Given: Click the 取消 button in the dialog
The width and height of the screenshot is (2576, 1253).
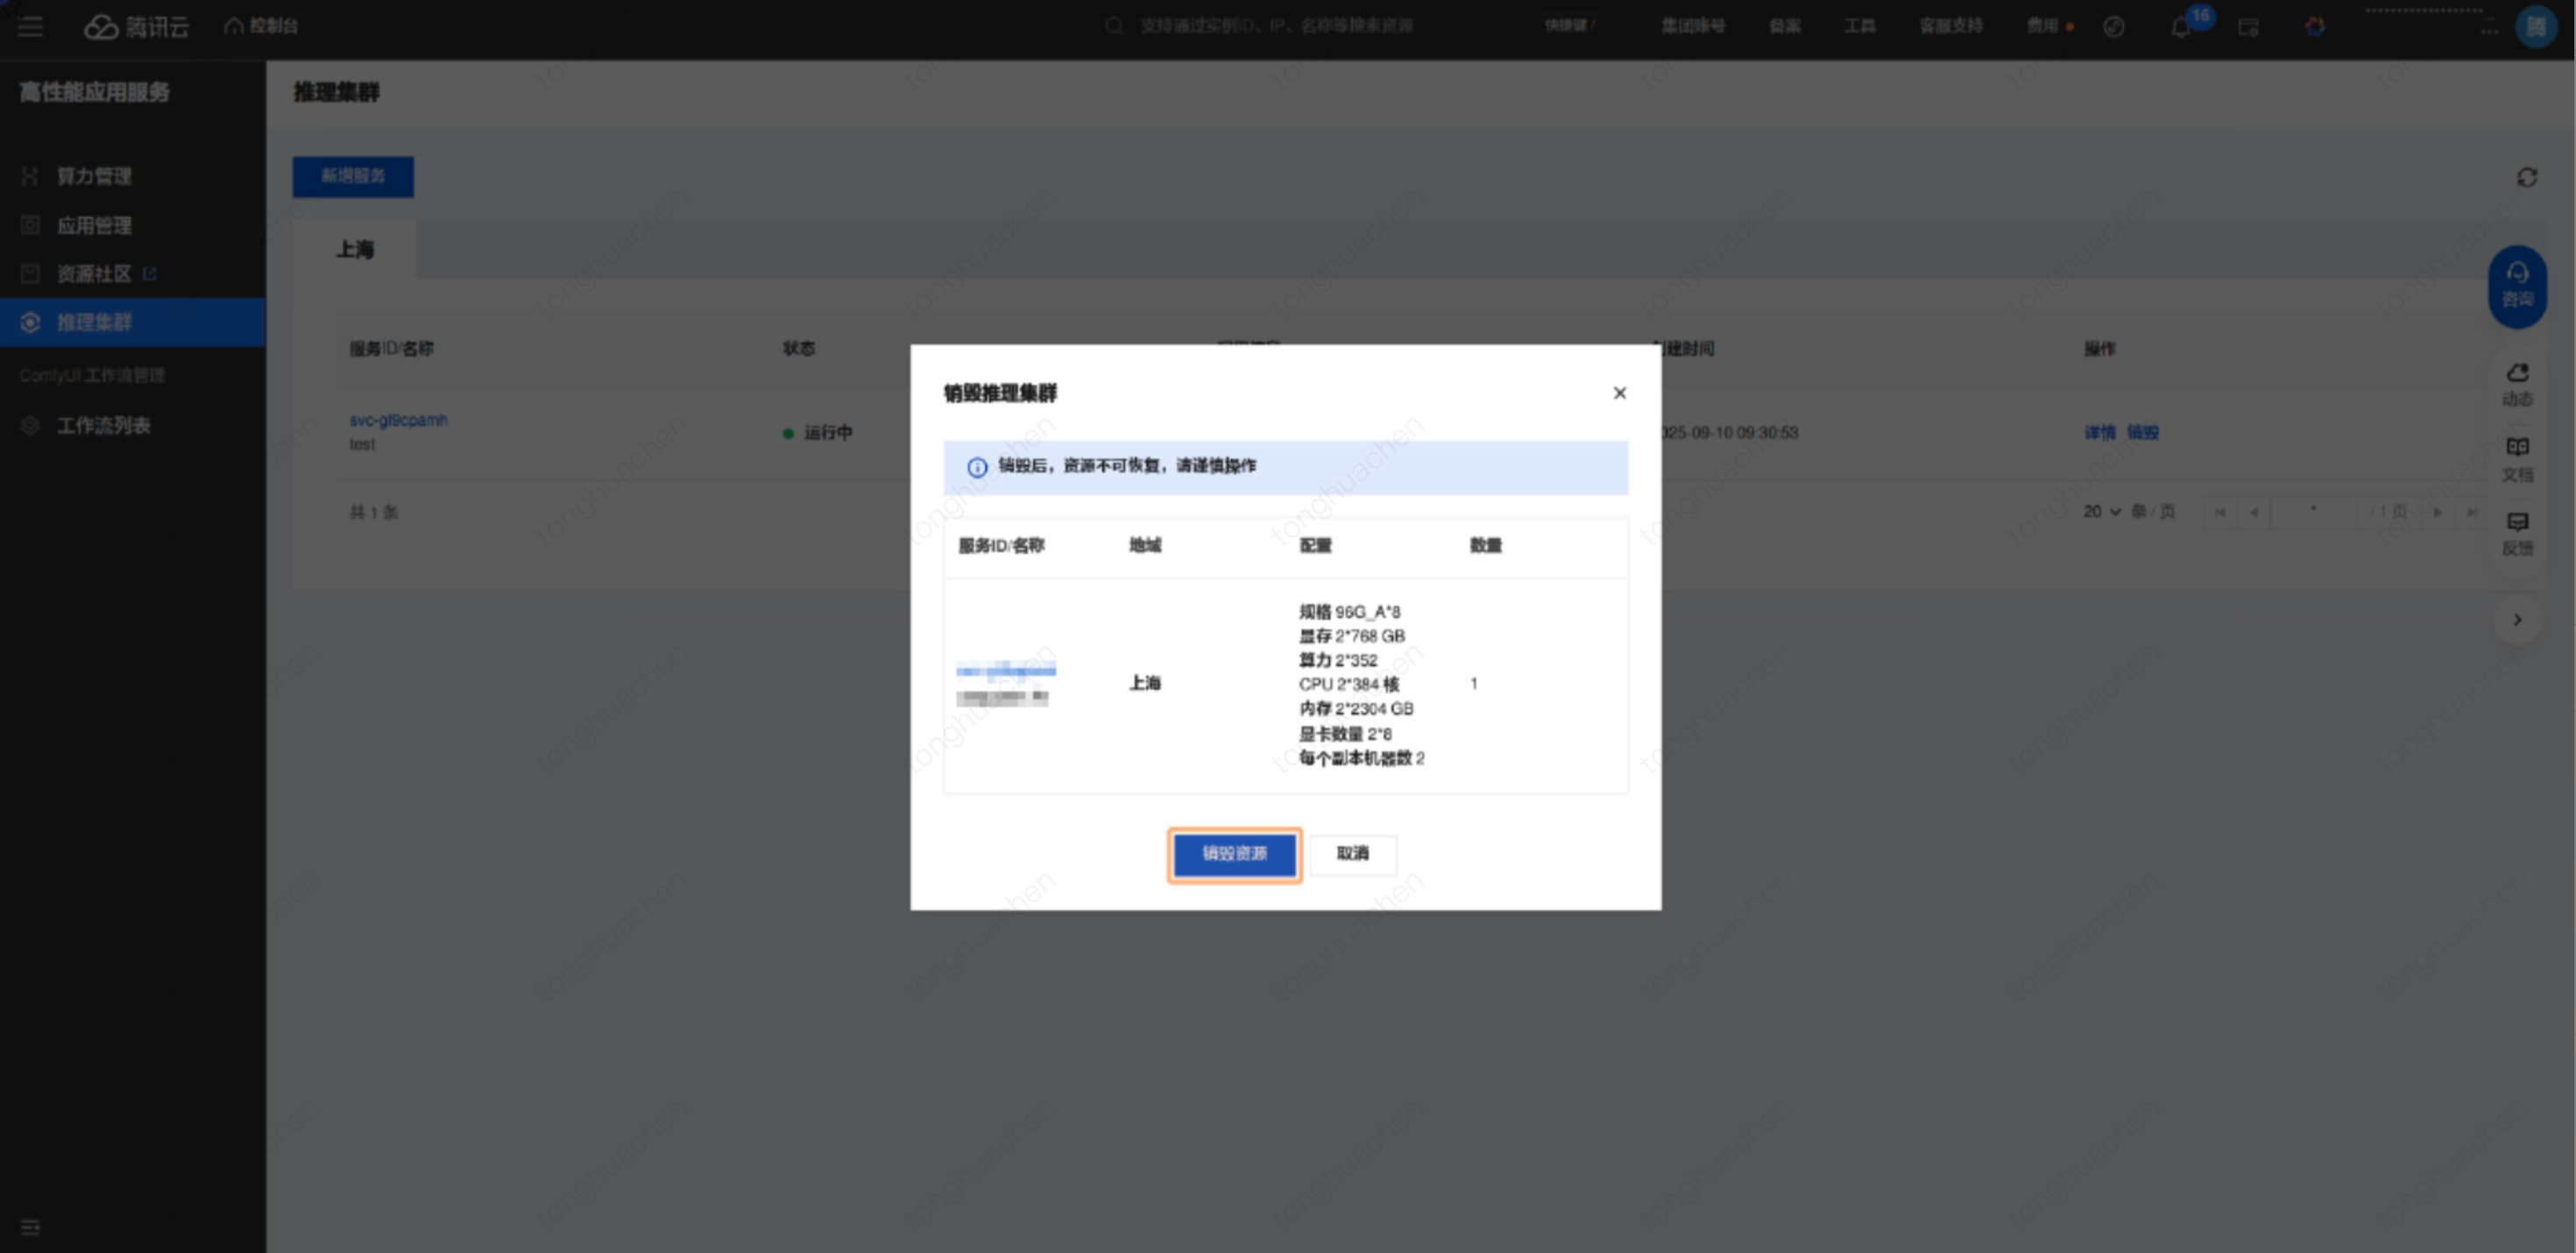Looking at the screenshot, I should pyautogui.click(x=1352, y=854).
